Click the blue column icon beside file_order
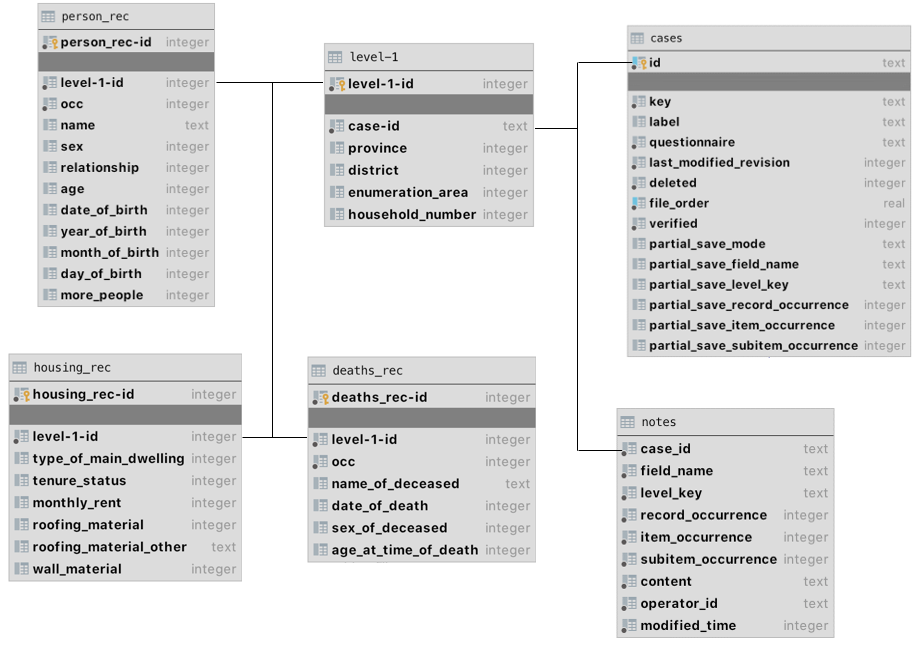Image resolution: width=916 pixels, height=646 pixels. tap(638, 203)
